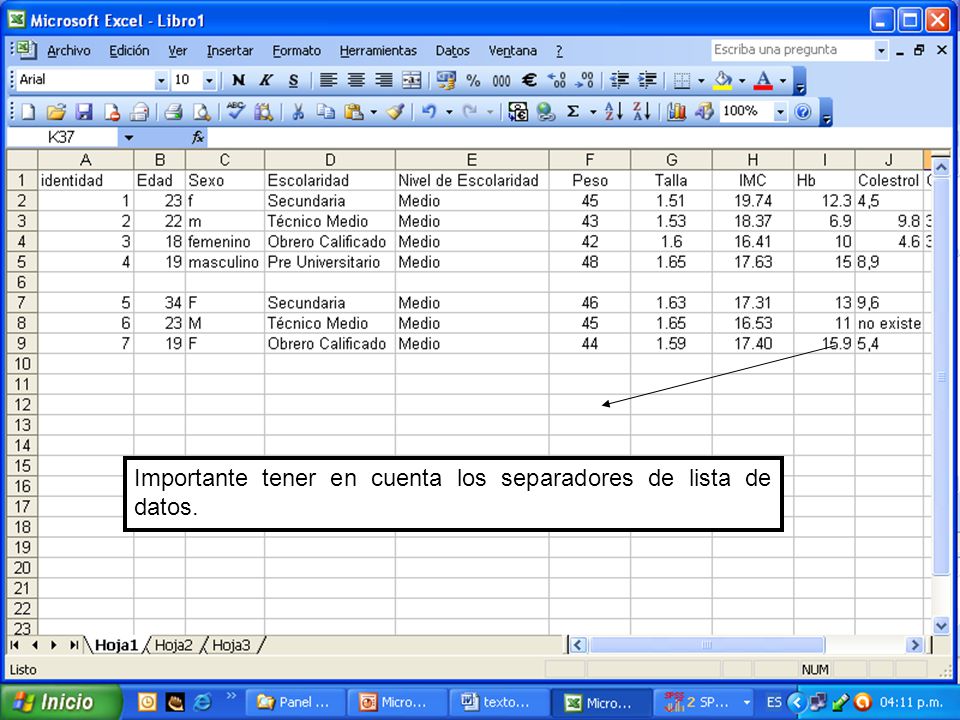Open the Datos menu

point(452,51)
